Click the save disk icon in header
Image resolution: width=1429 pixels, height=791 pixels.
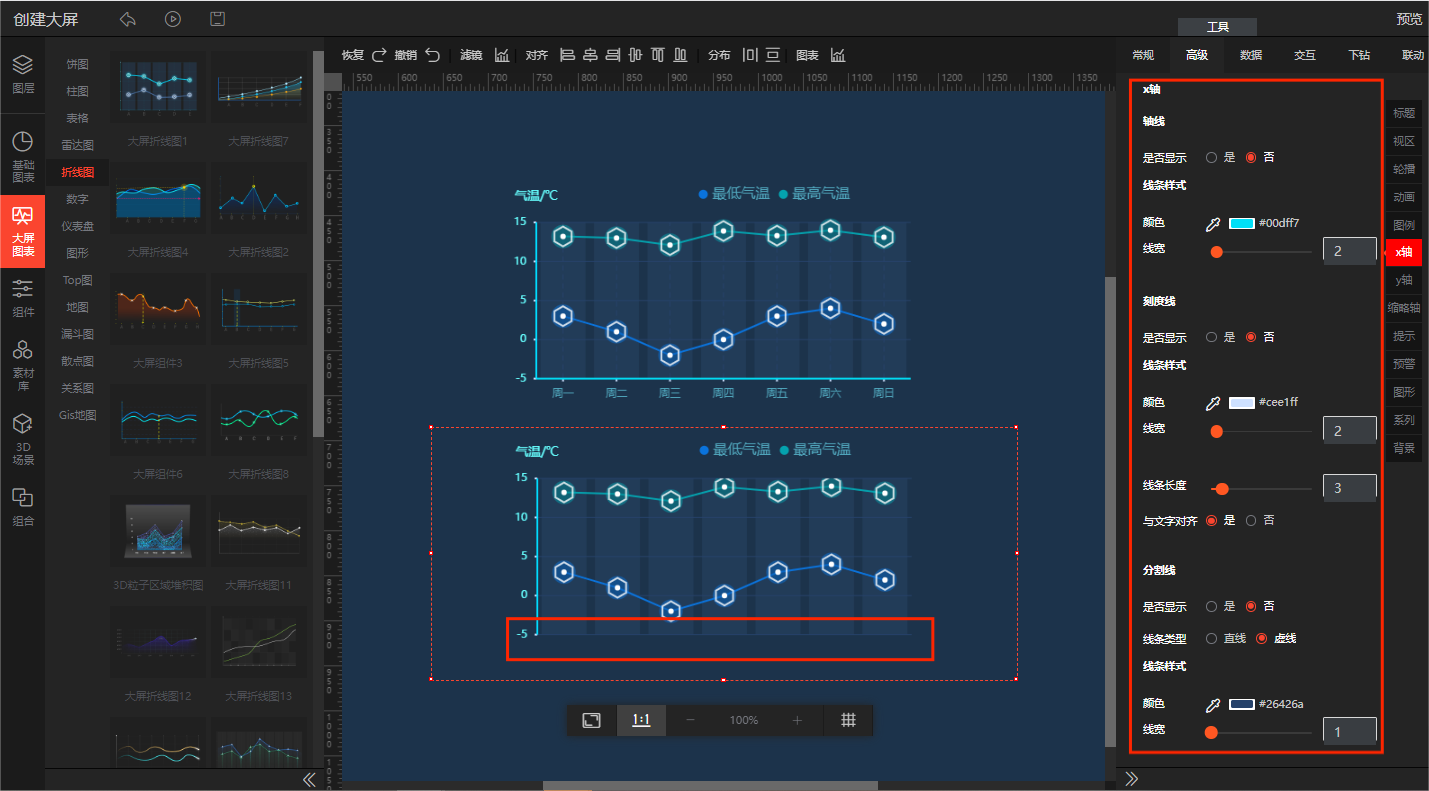pyautogui.click(x=217, y=19)
